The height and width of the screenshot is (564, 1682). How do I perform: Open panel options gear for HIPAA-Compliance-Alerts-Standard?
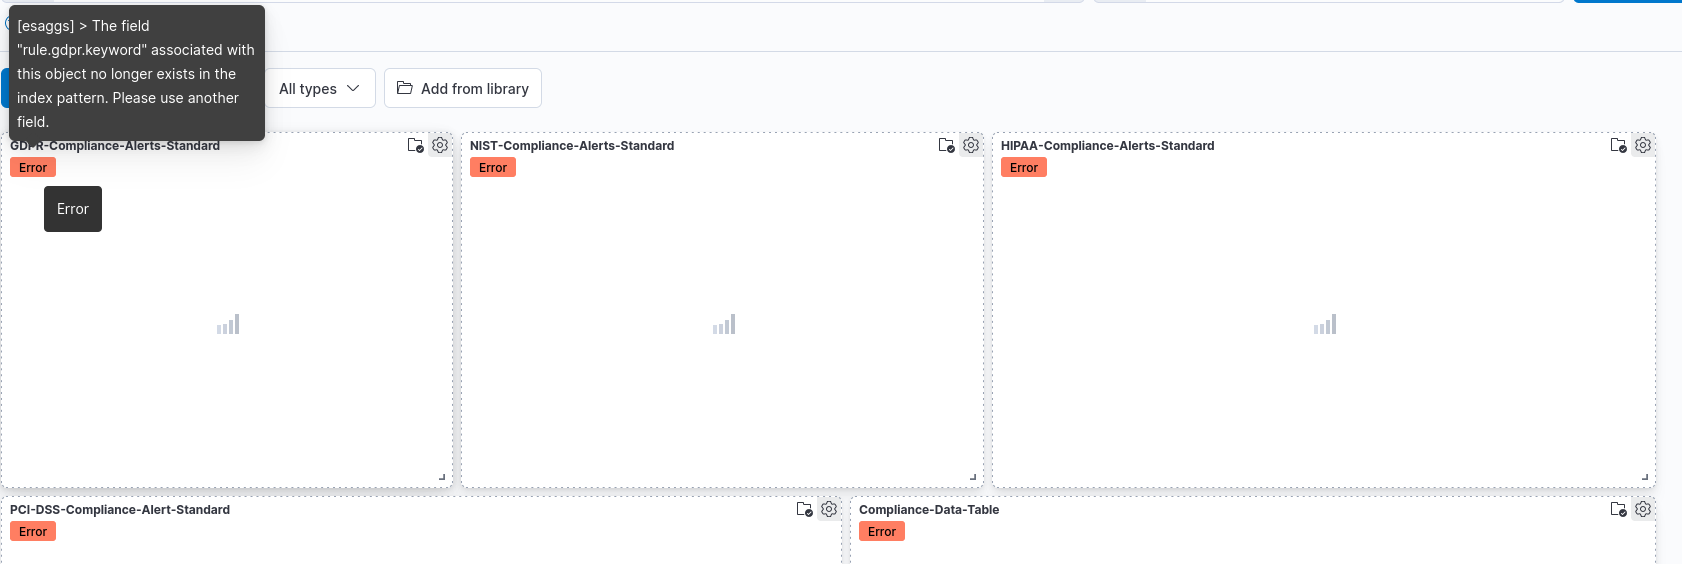1643,145
